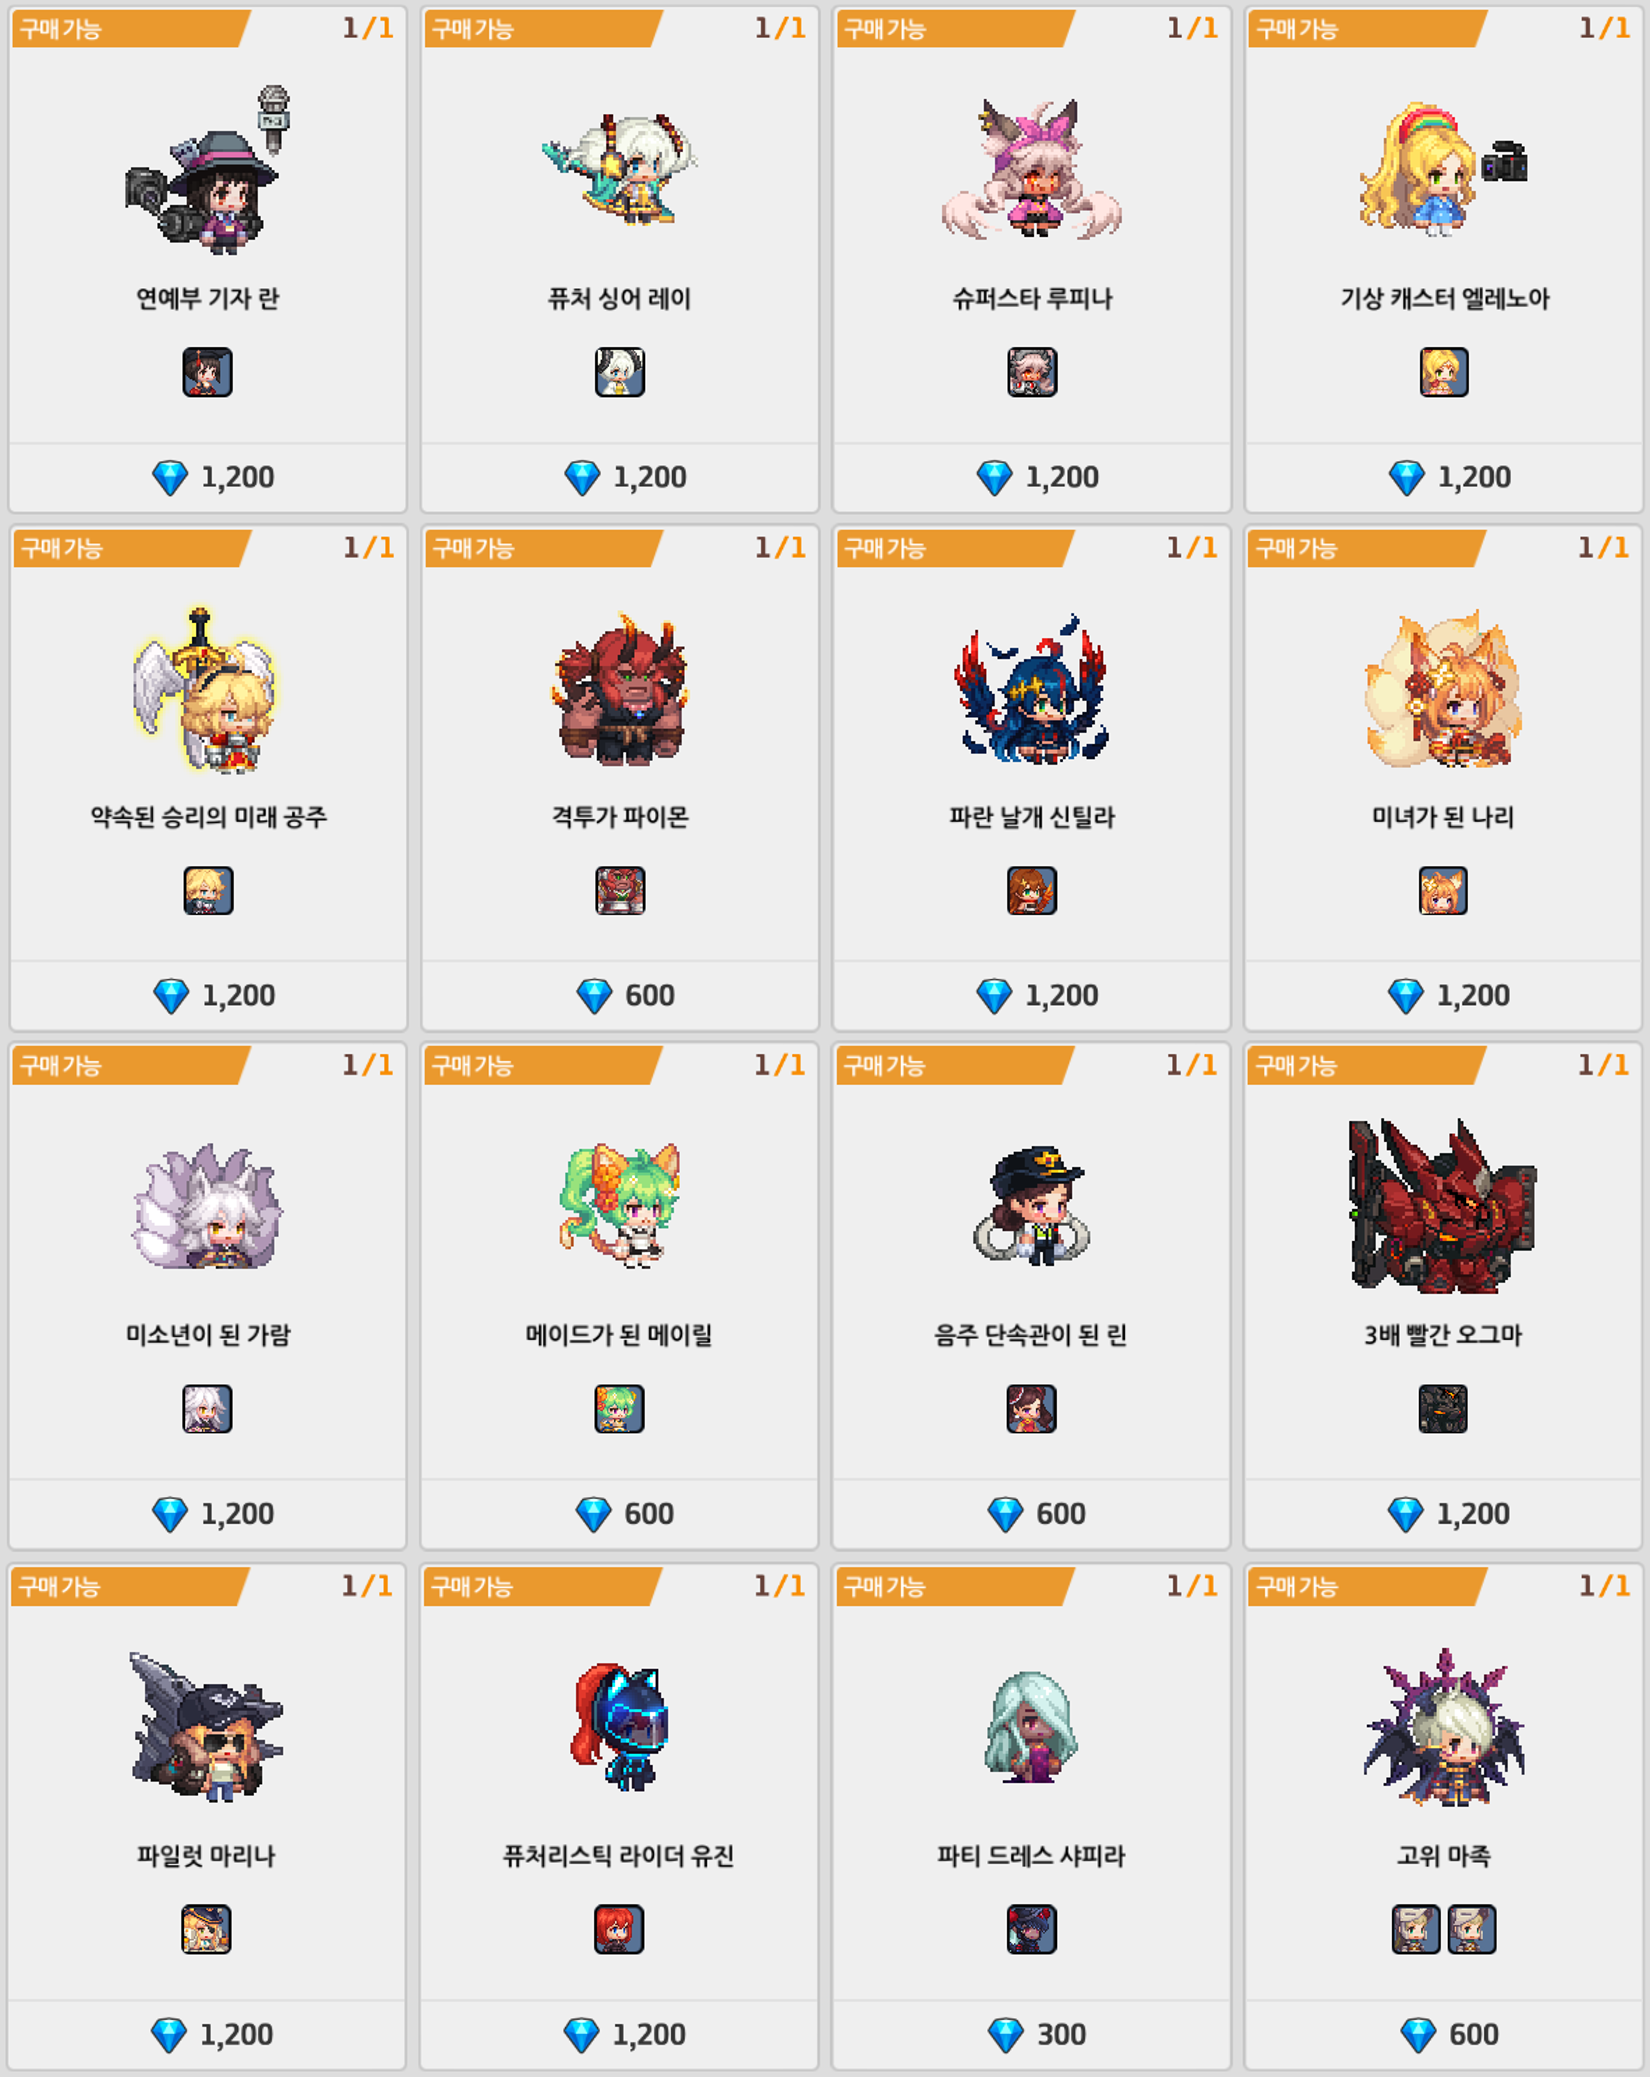Click the 연예부 기자 란 character portrait icon

(207, 372)
